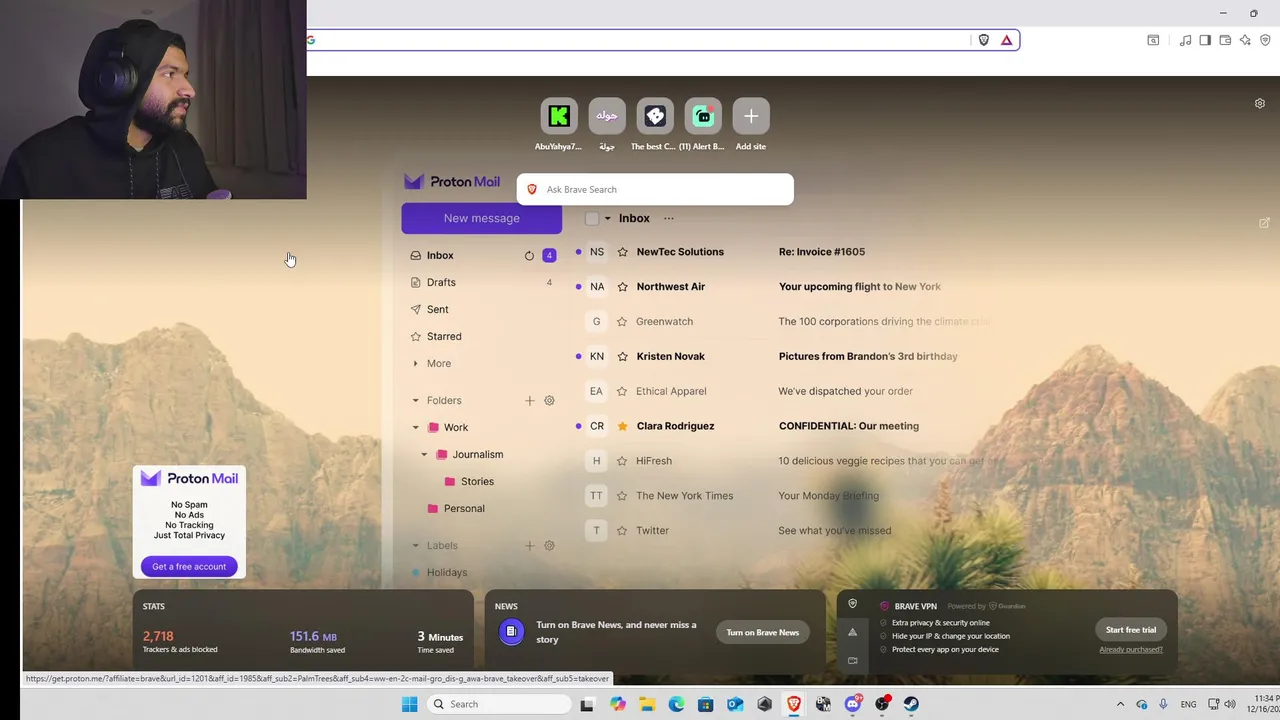Image resolution: width=1280 pixels, height=720 pixels.
Task: Click the Brave News widget icon
Action: tap(511, 632)
